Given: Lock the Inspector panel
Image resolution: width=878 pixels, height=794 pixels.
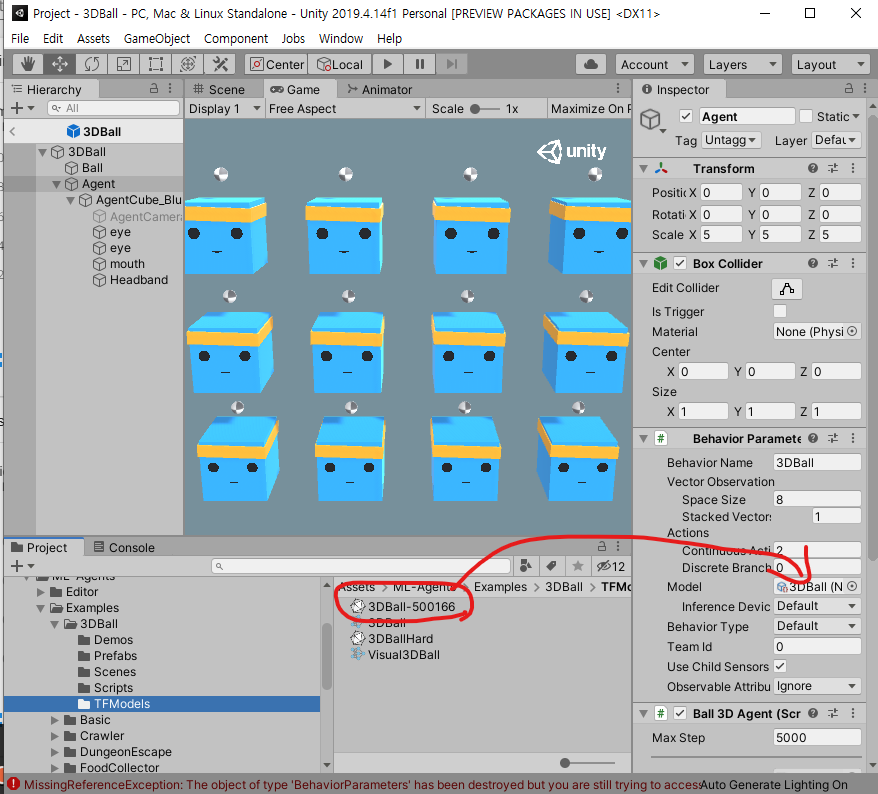Looking at the screenshot, I should tap(849, 88).
